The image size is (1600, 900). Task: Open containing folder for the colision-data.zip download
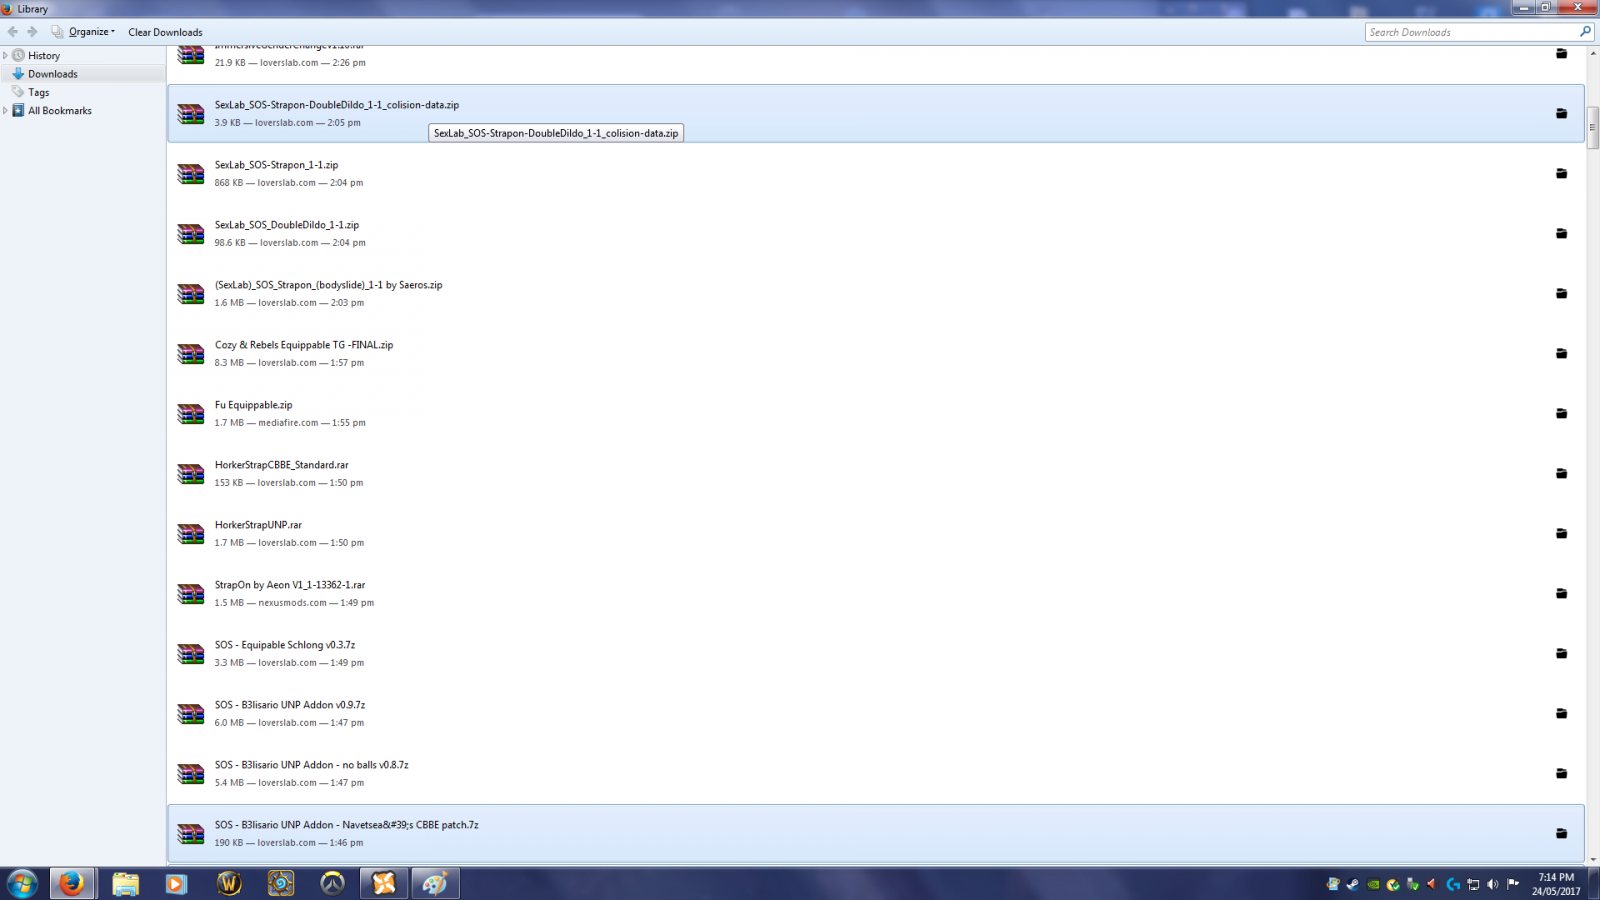coord(1561,113)
